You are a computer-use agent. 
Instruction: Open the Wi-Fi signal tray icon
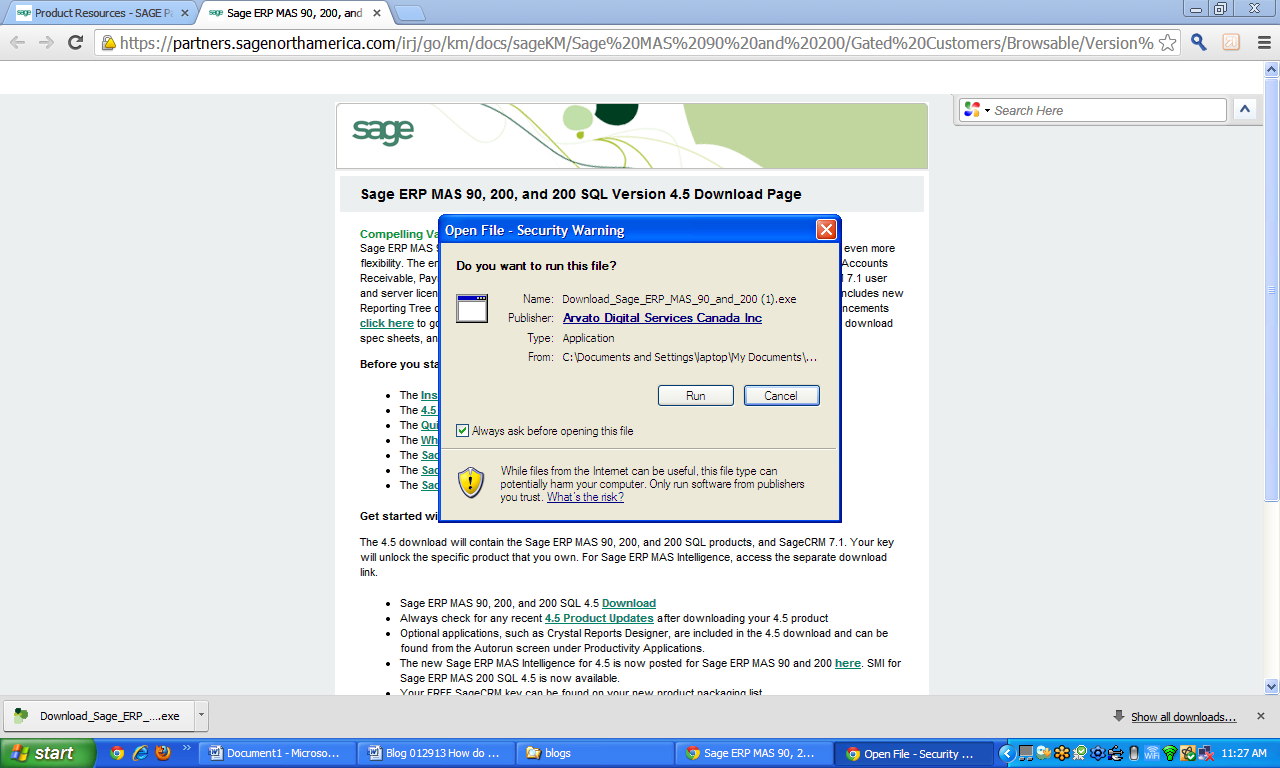[x=1152, y=753]
